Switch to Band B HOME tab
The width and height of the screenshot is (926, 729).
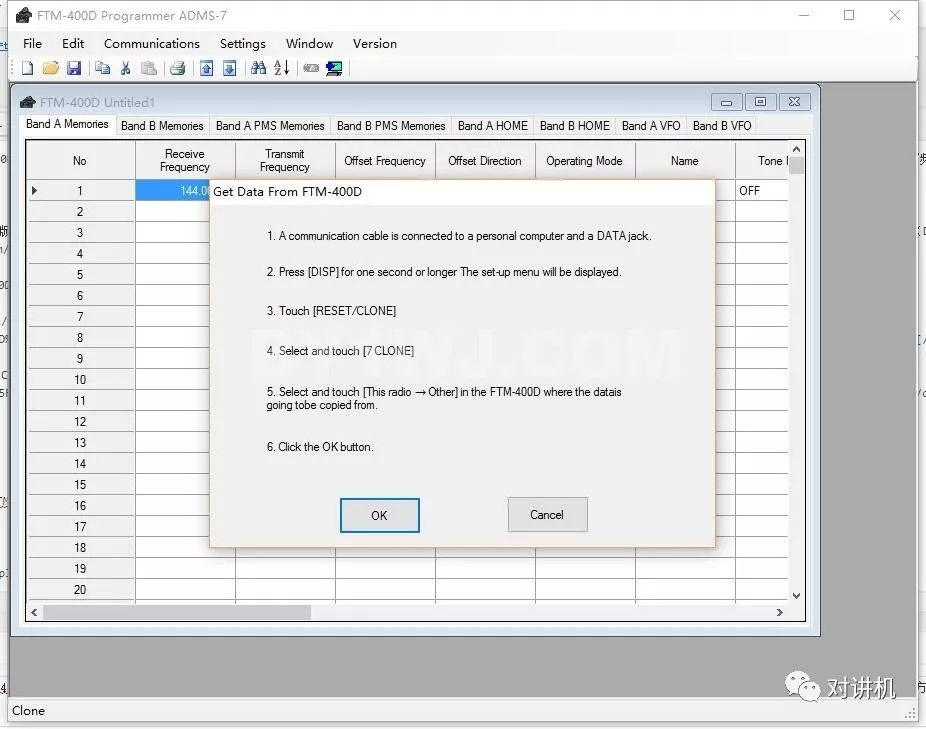pyautogui.click(x=575, y=126)
